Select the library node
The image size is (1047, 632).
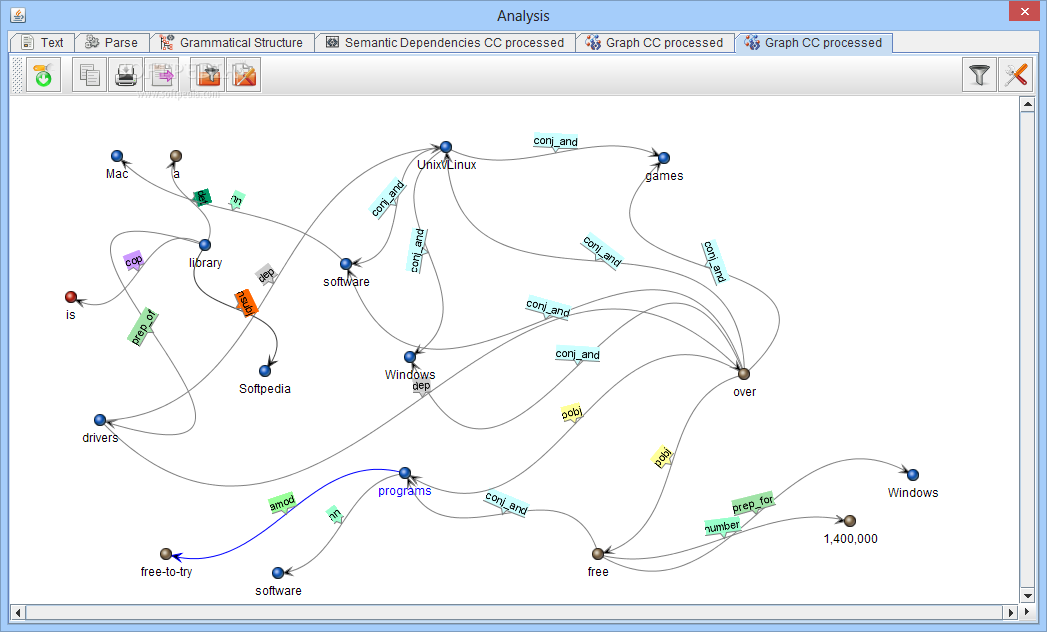coord(205,245)
